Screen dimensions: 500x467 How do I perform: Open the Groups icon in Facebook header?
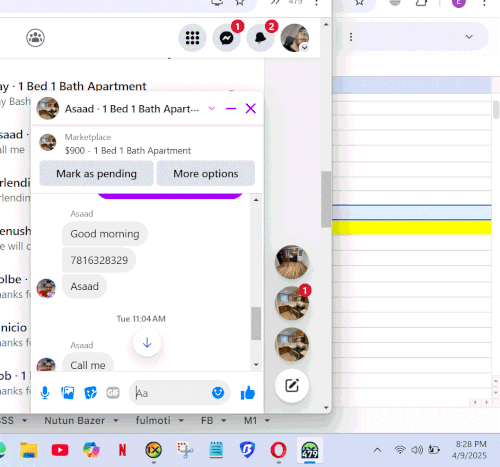(35, 38)
